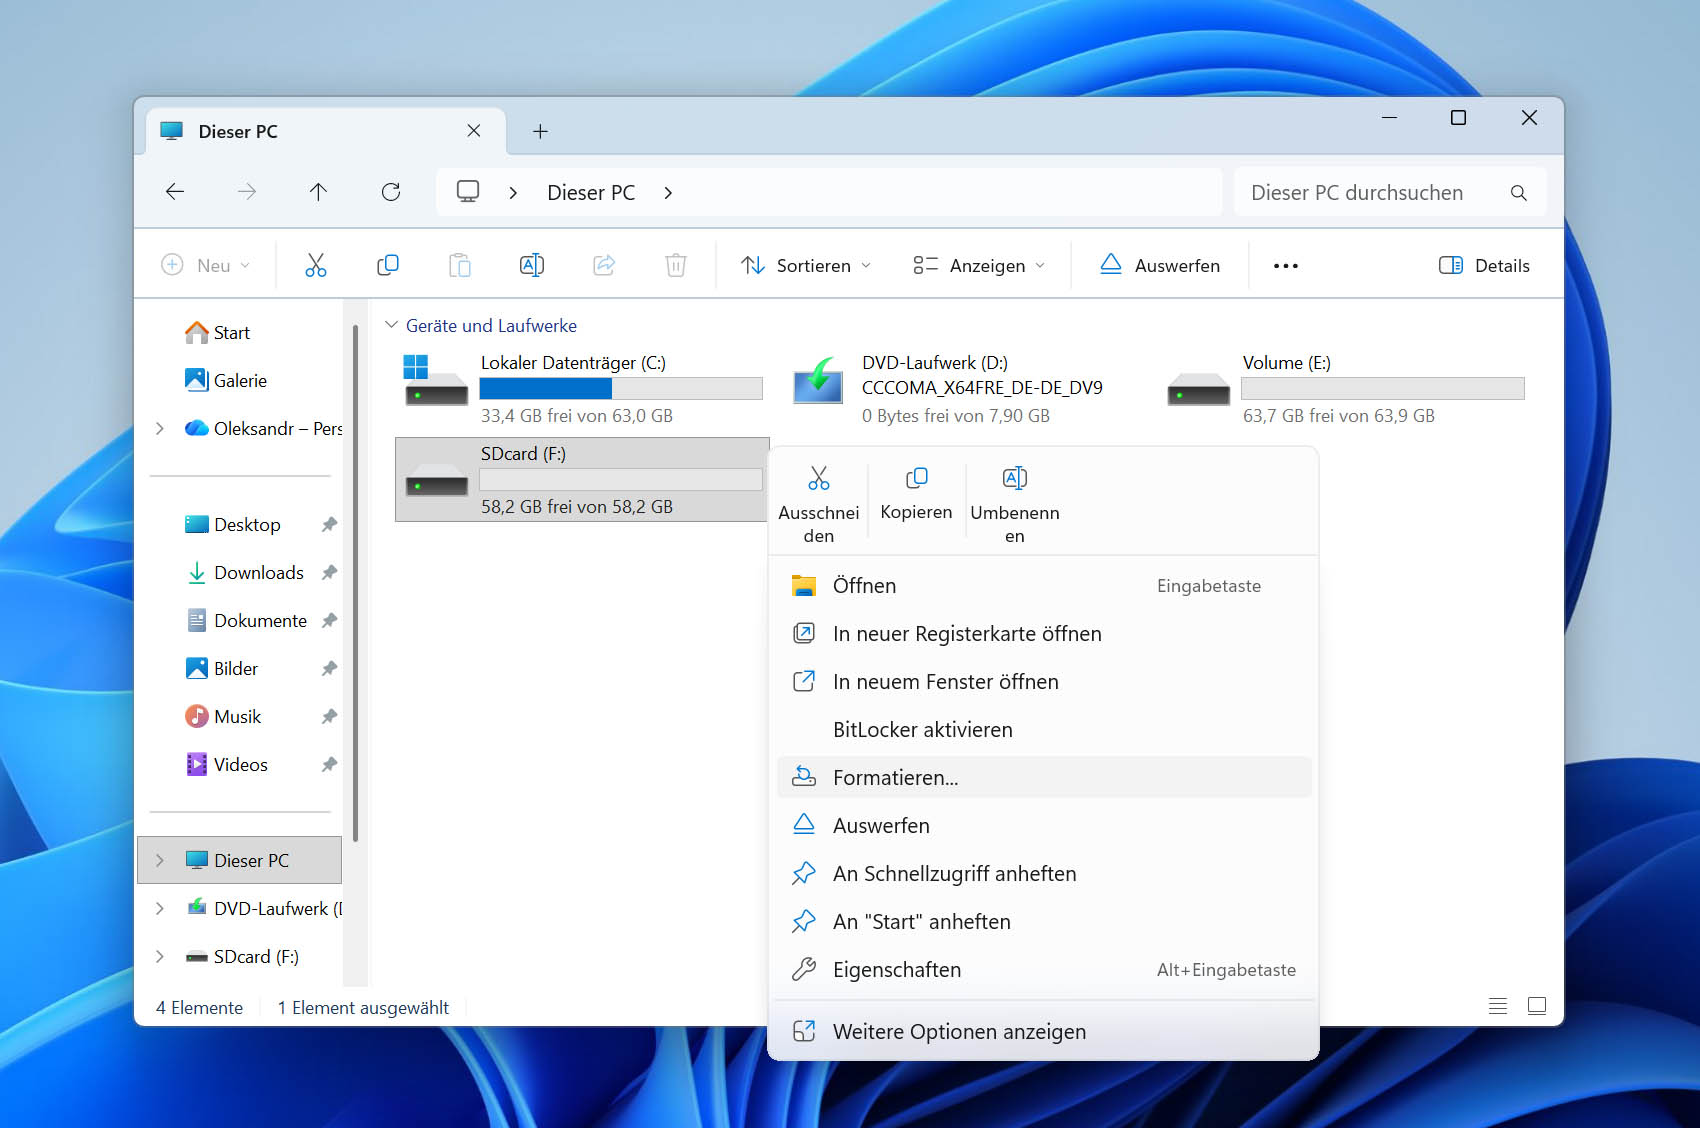Click the Paste clipboard icon in toolbar
This screenshot has height=1128, width=1700.
coord(459,265)
